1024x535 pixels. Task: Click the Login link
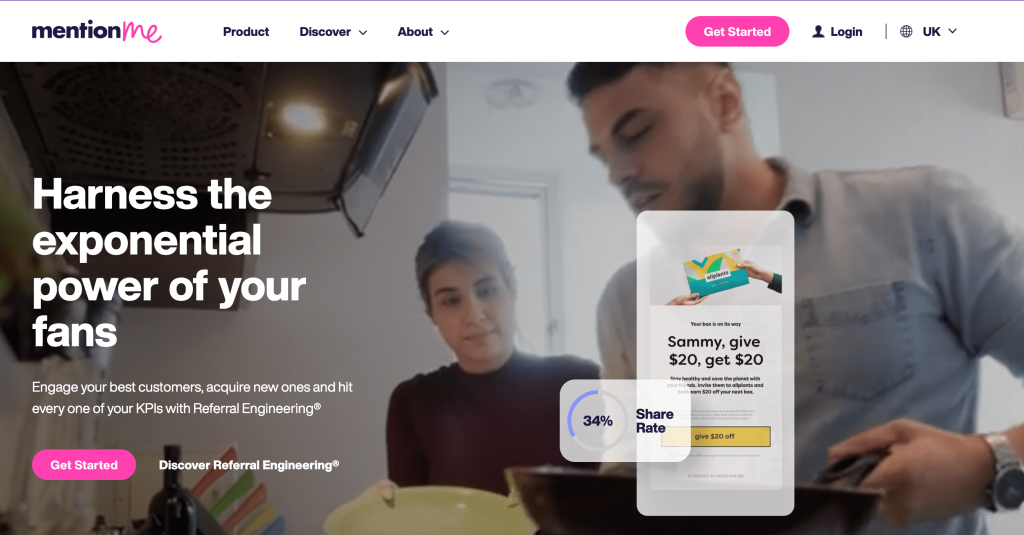tap(846, 31)
